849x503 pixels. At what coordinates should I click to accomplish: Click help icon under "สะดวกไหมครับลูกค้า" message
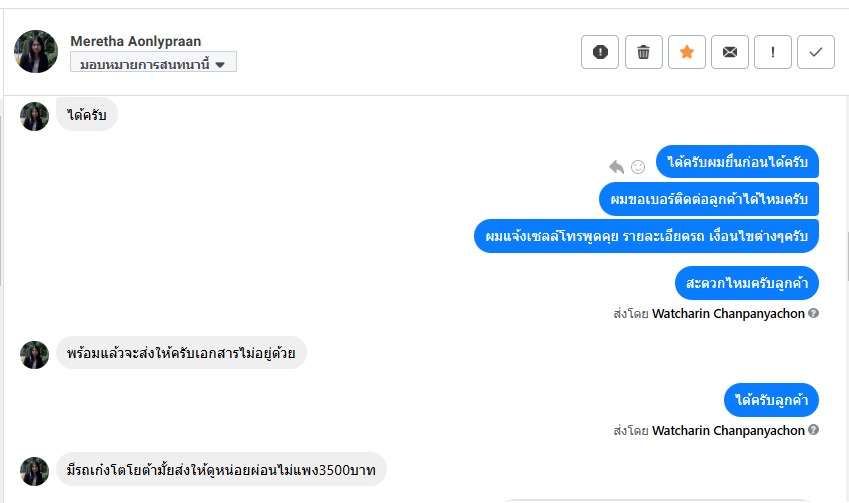point(813,313)
